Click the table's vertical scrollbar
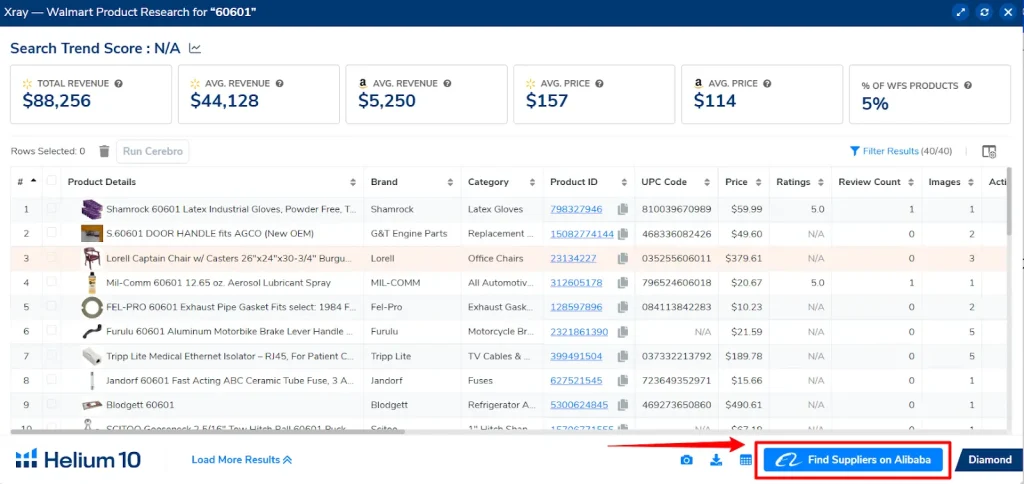The image size is (1024, 484). pyautogui.click(x=1011, y=202)
